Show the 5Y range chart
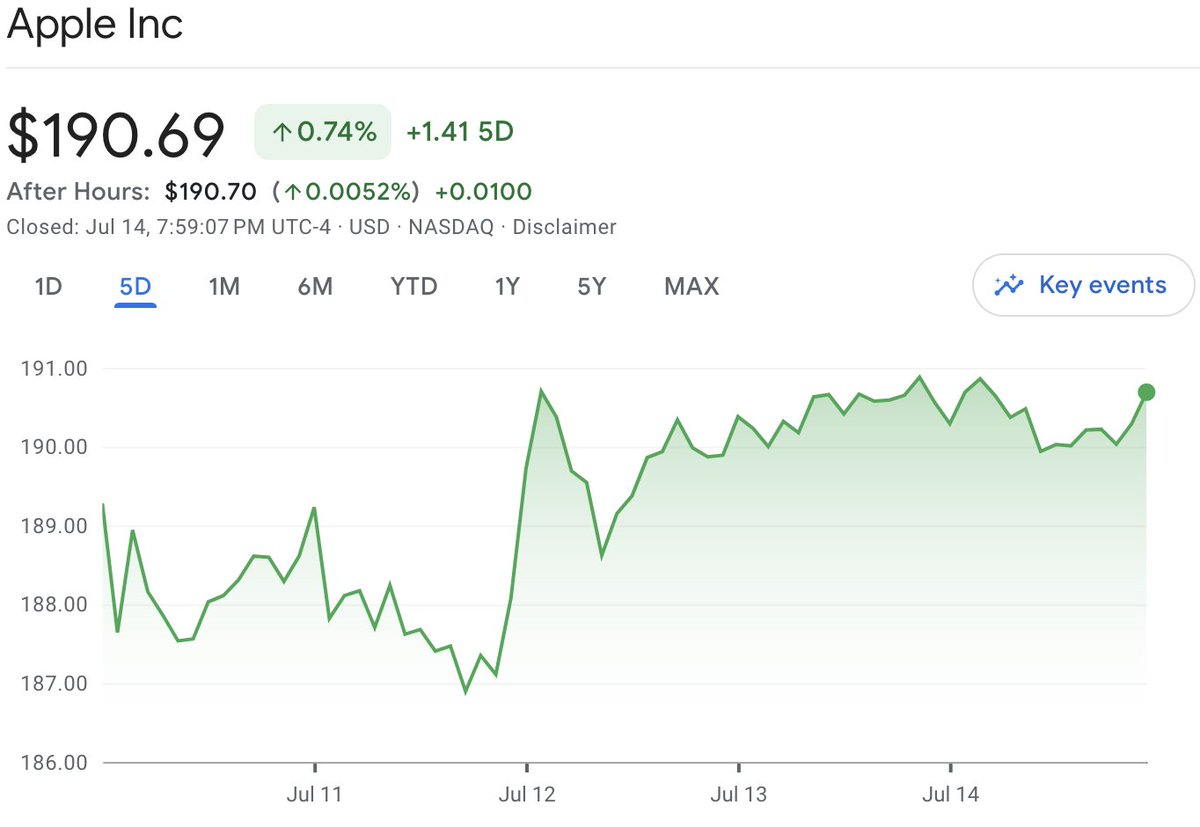 (x=592, y=287)
